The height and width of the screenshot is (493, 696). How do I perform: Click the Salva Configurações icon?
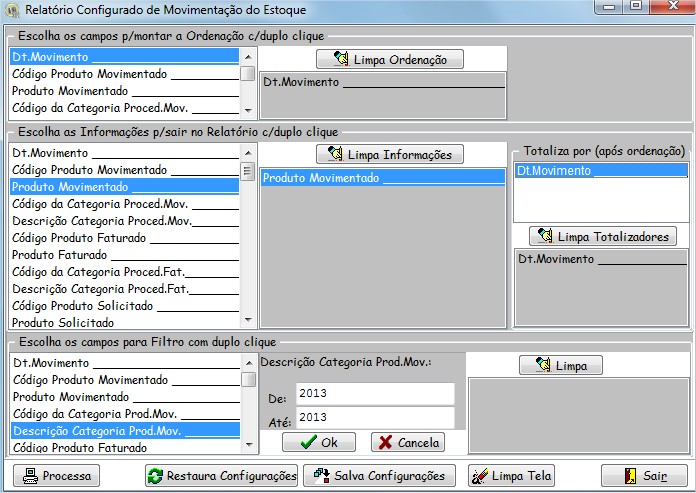pos(321,475)
